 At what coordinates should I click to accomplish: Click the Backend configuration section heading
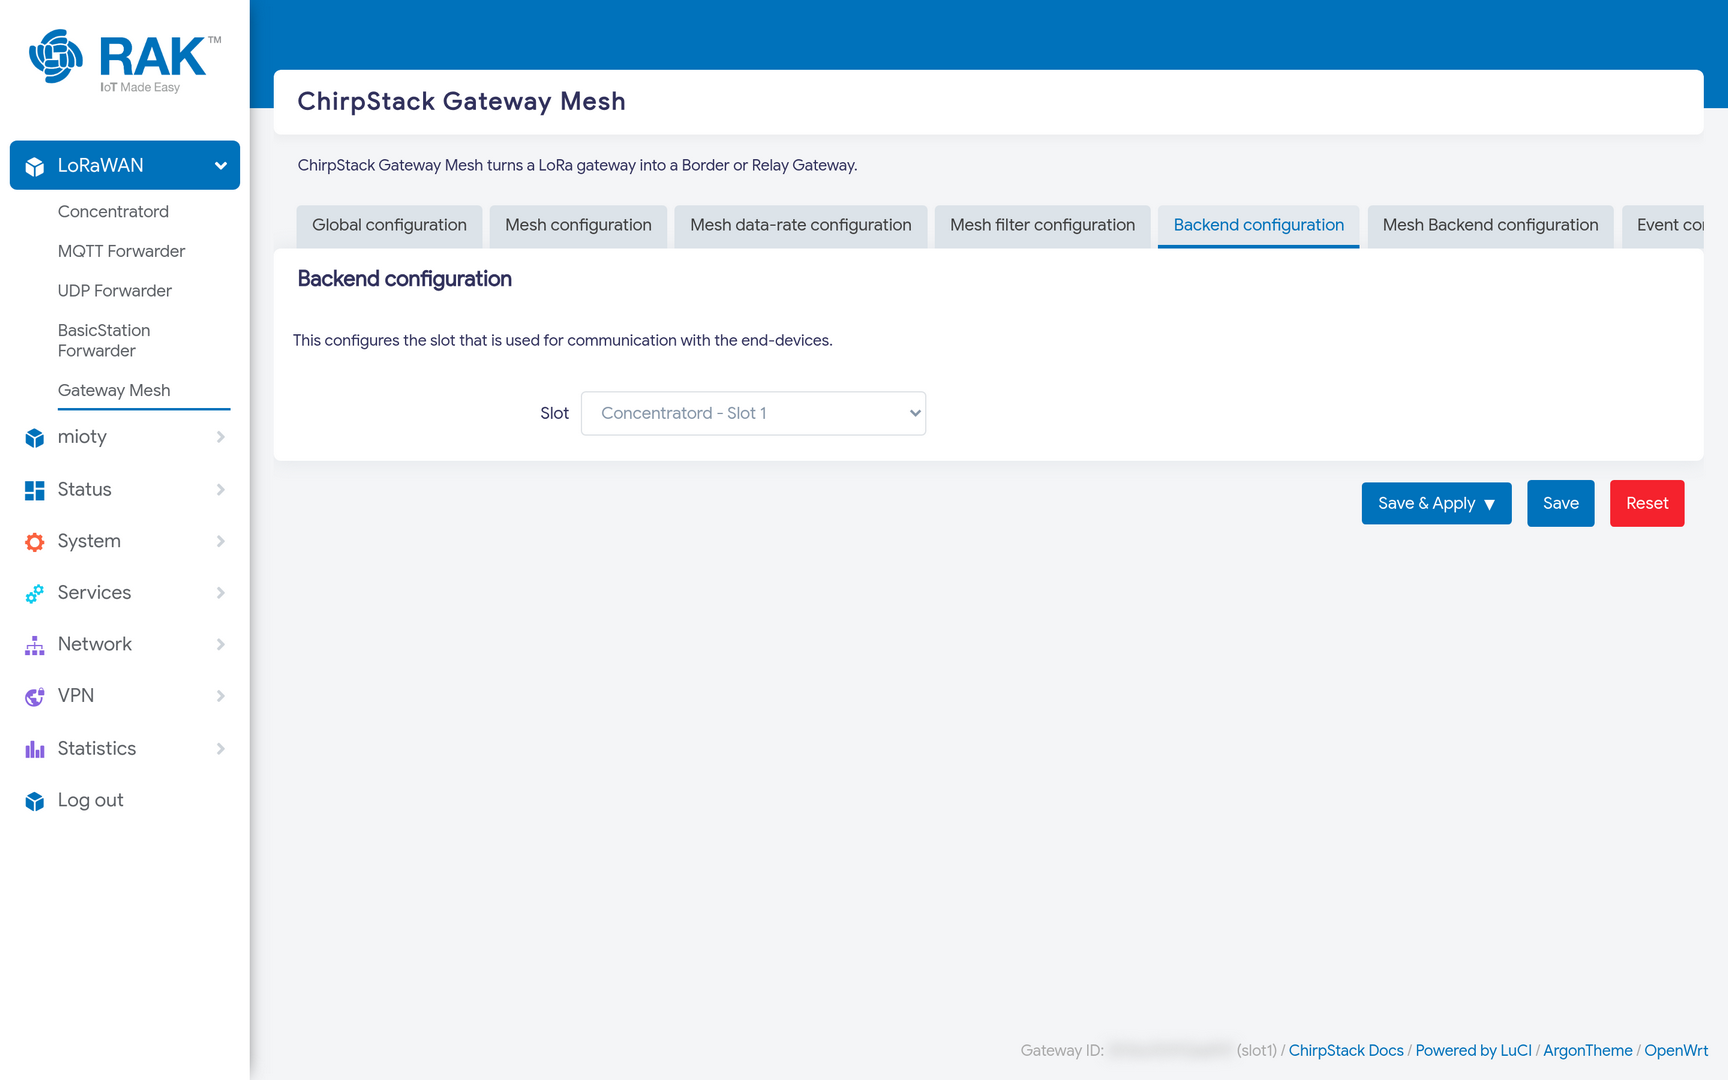[404, 279]
